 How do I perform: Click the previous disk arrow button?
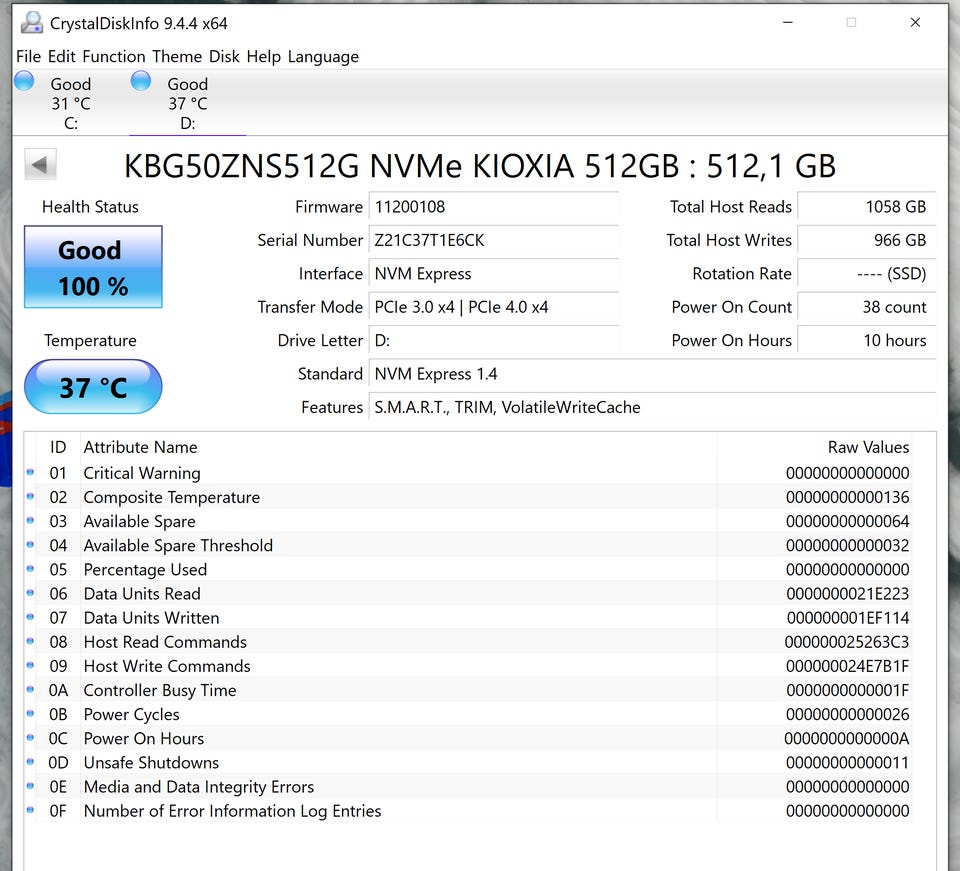coord(41,165)
